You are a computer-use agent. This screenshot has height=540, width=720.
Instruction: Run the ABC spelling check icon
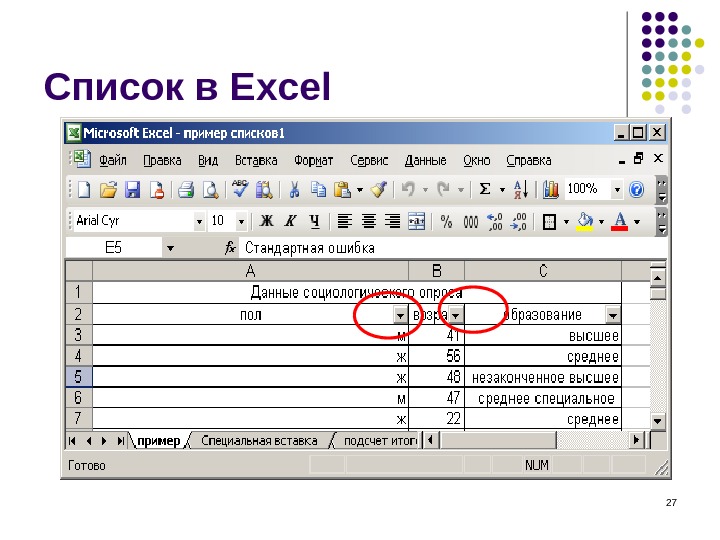pos(239,188)
